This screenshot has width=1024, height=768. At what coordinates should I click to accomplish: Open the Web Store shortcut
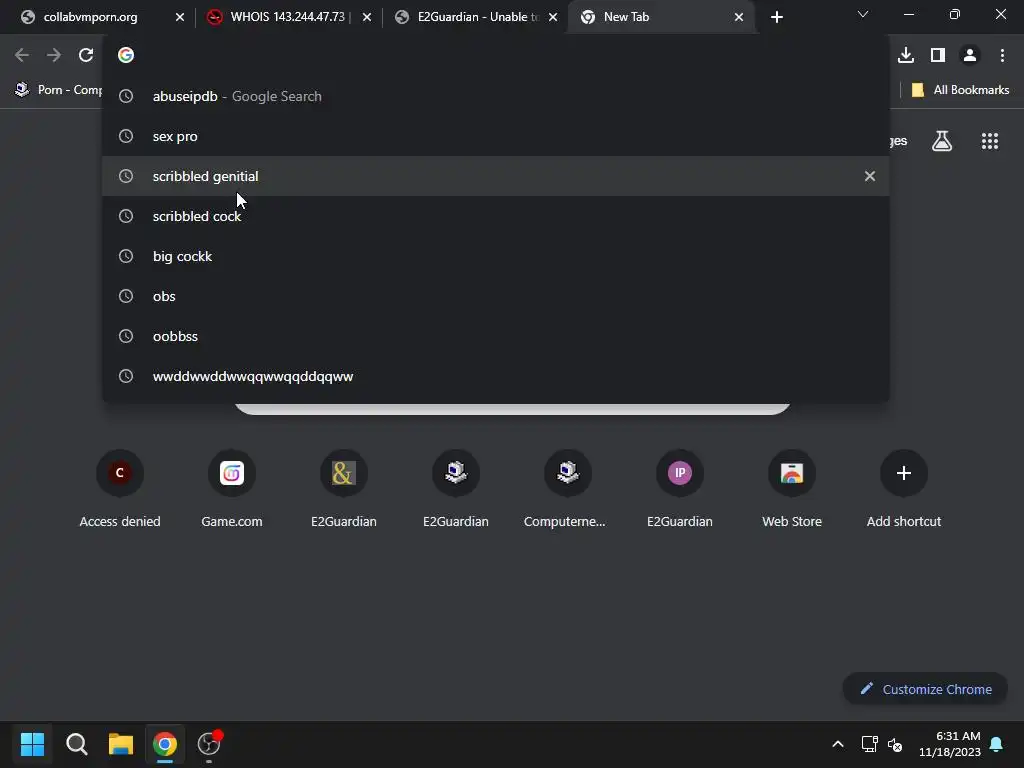click(x=792, y=490)
